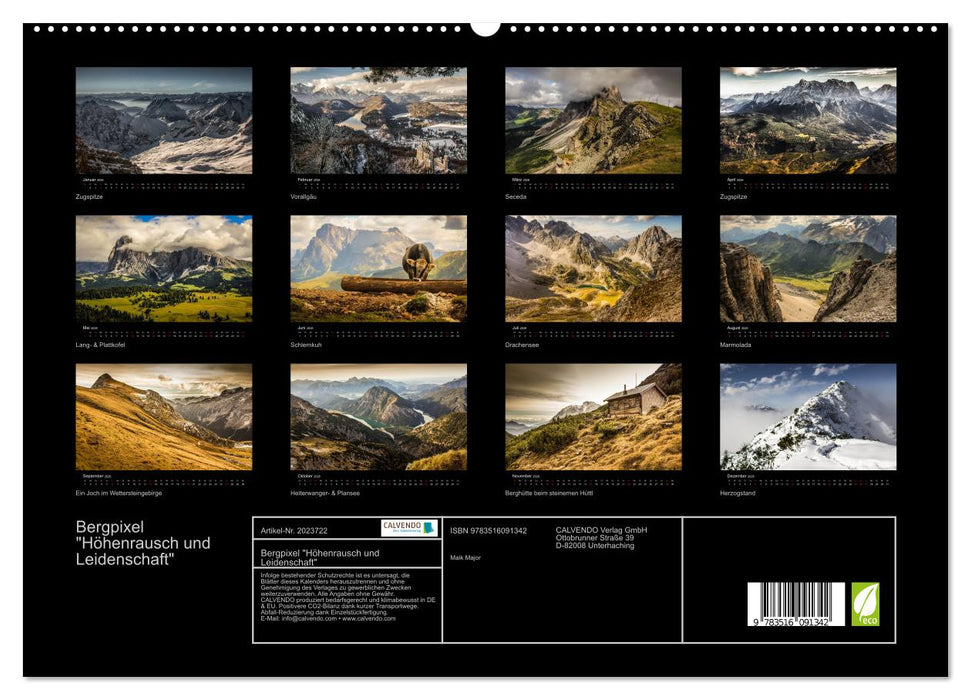Click the Artikel-Nr. 2023722 label
This screenshot has width=971, height=700.
click(x=297, y=528)
